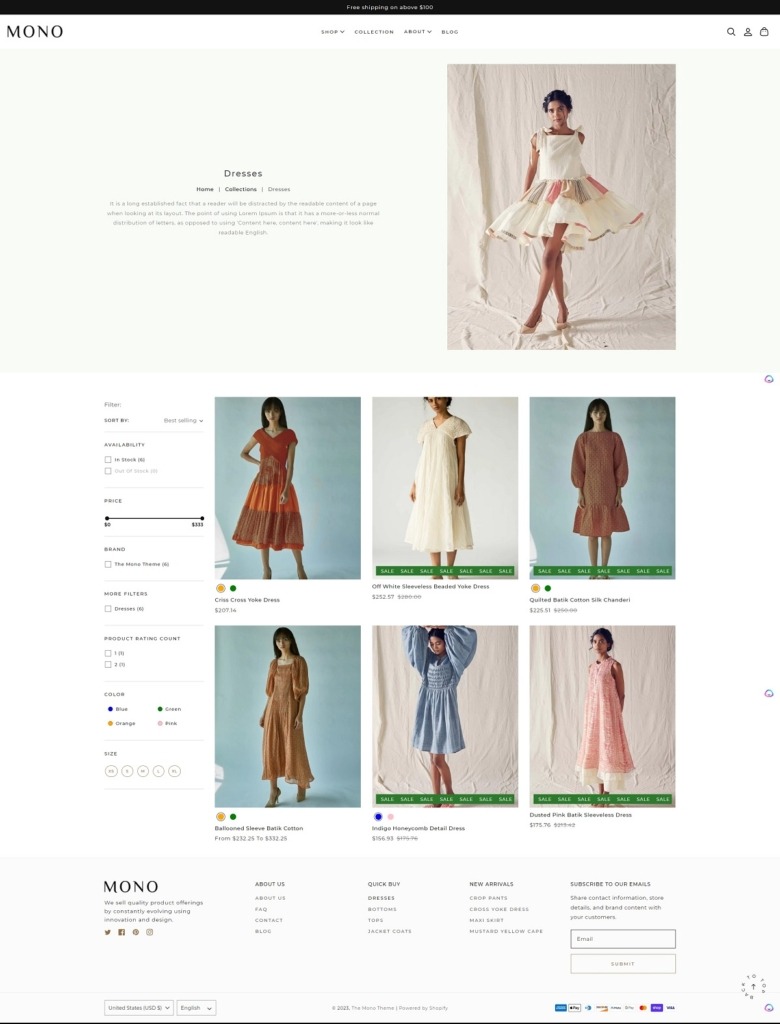Expand the United States (USD $) currency selector
780x1024 pixels.
click(x=139, y=1008)
